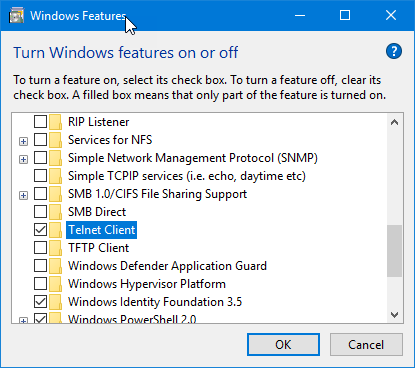
Task: Enable the SMB Direct checkbox
Action: pos(40,212)
